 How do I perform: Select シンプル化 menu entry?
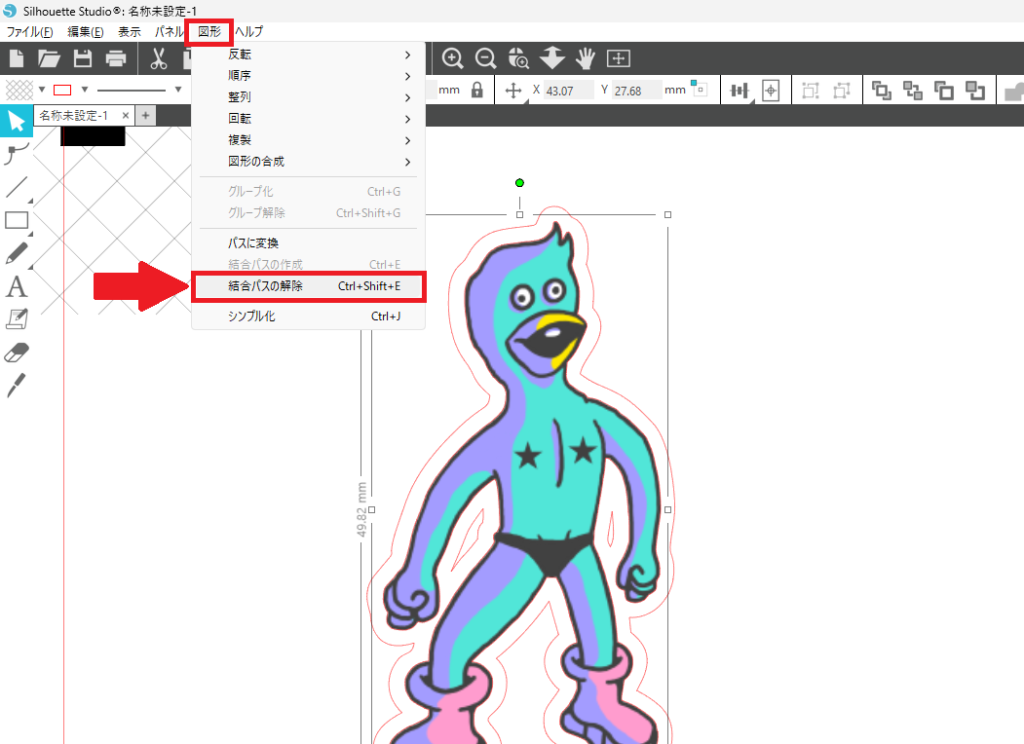pos(308,316)
